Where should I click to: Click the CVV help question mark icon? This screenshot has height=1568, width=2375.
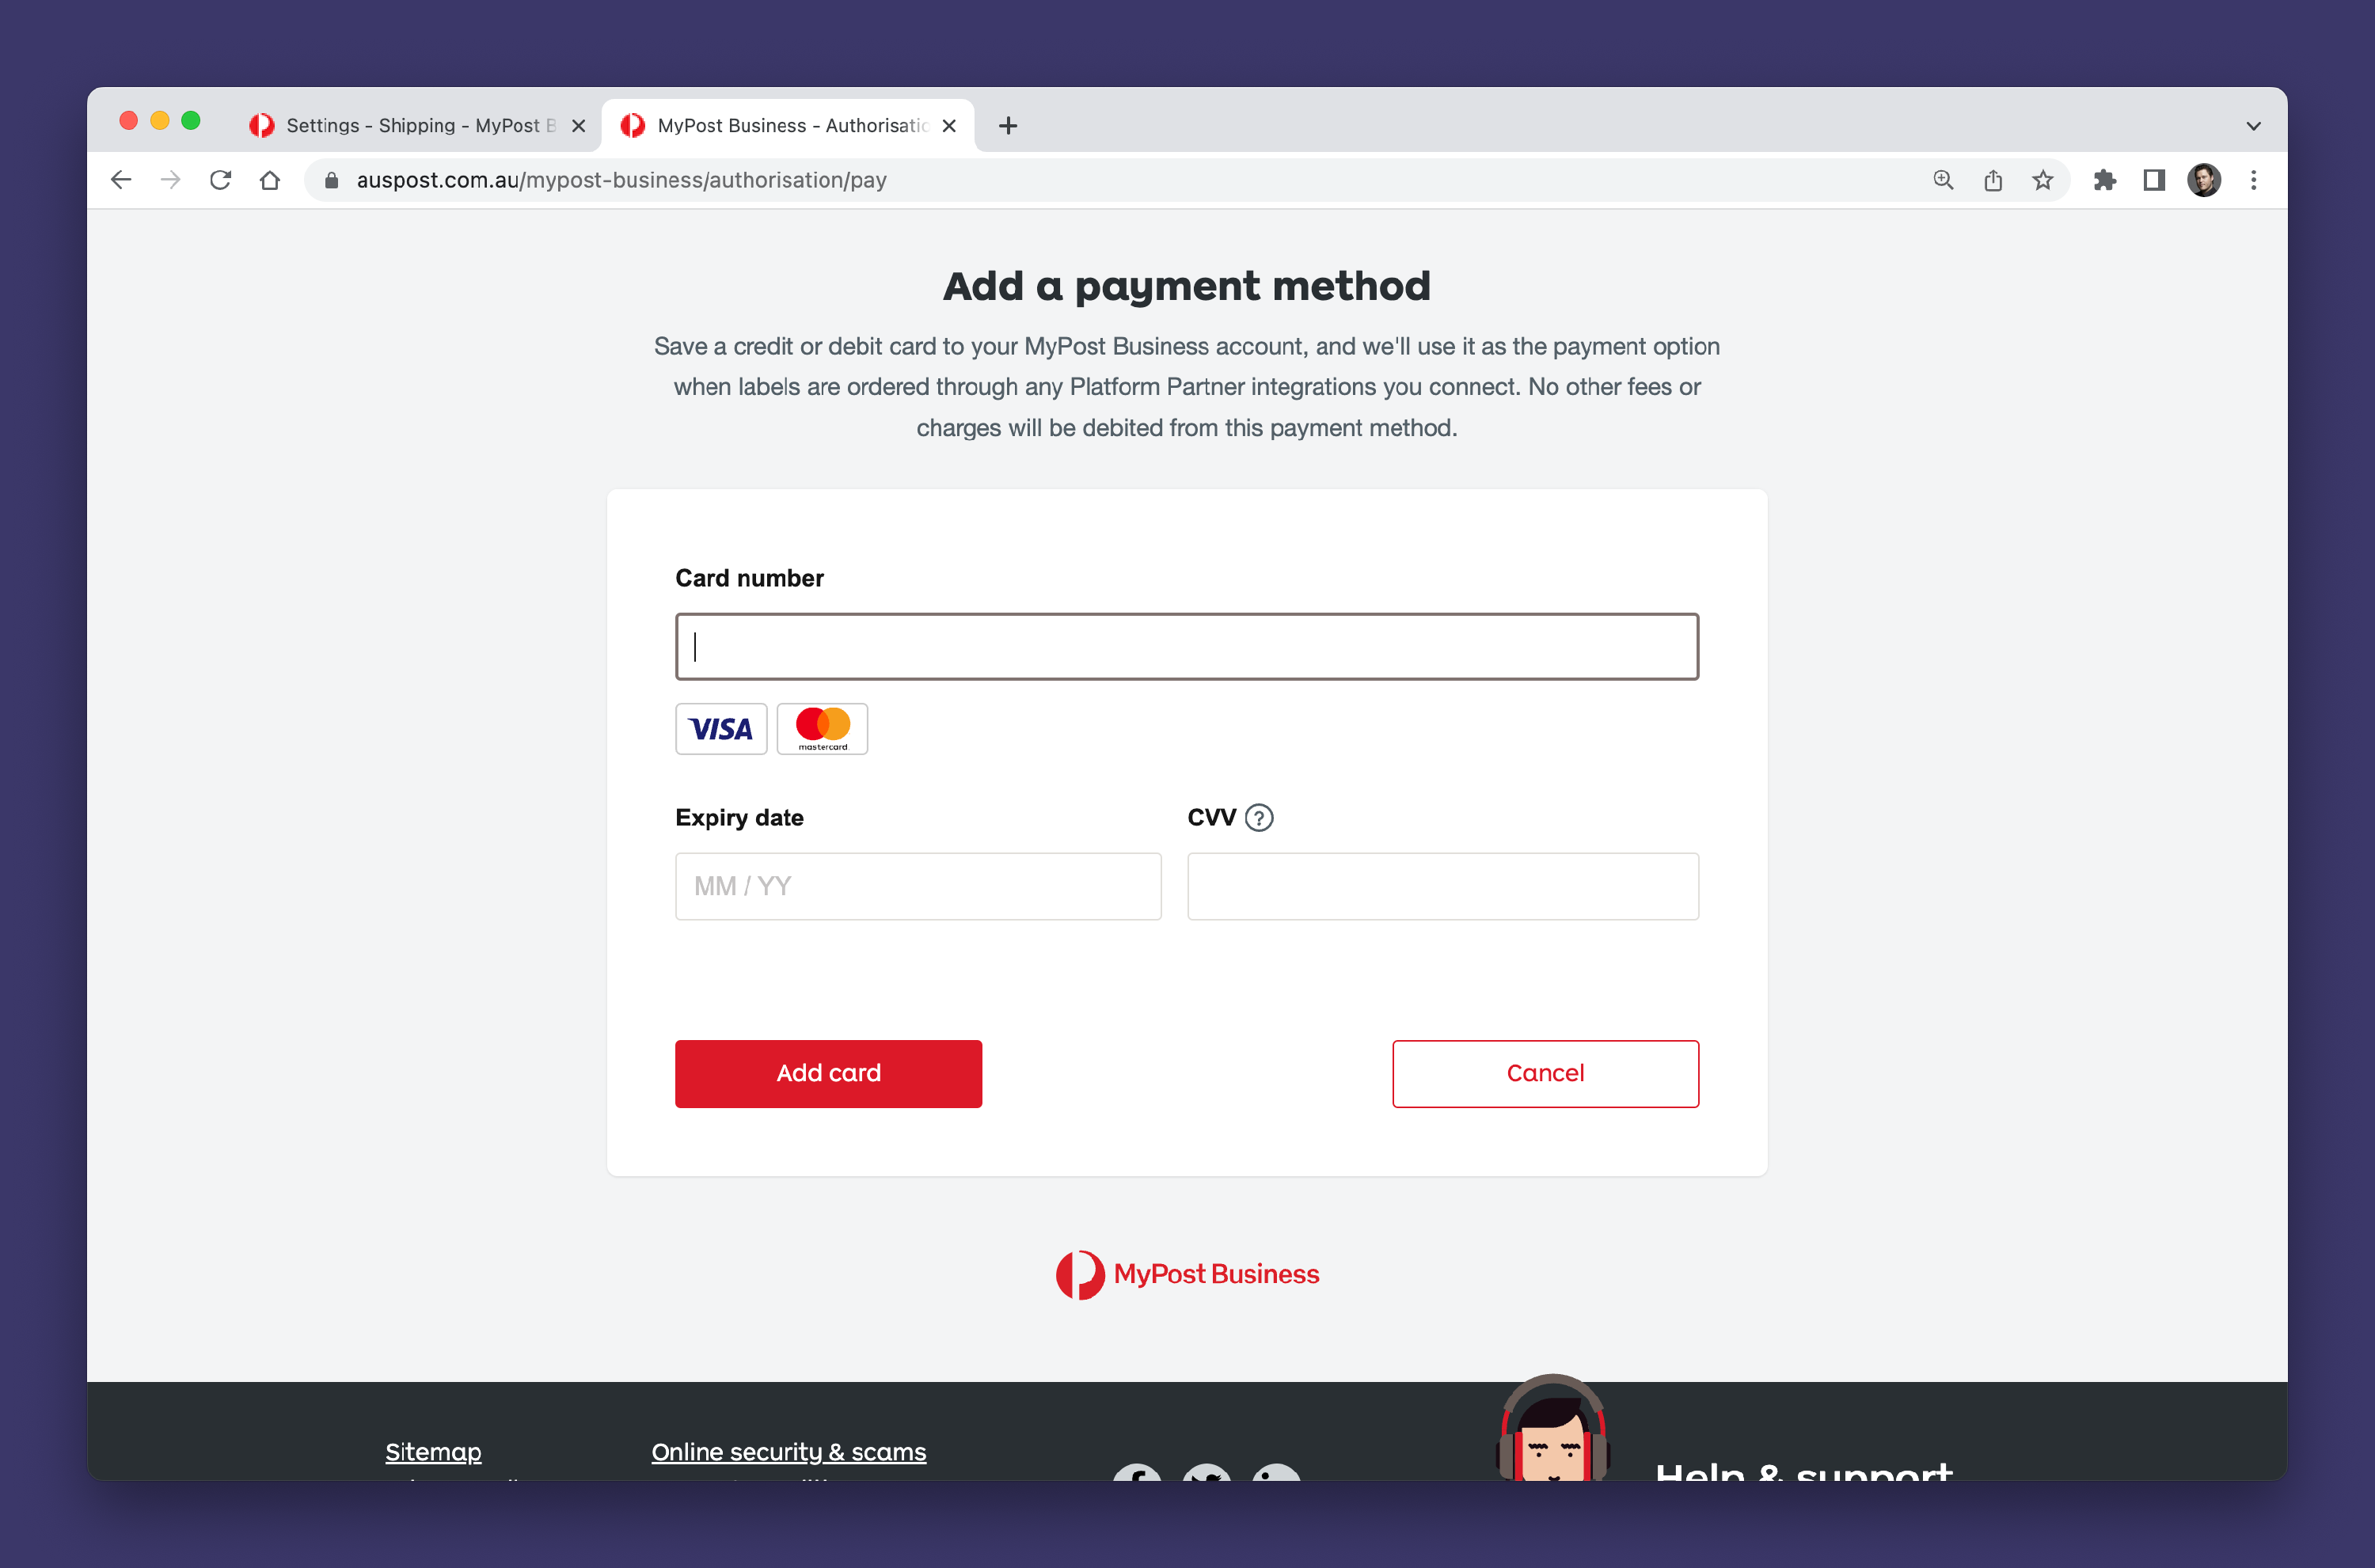[1259, 818]
